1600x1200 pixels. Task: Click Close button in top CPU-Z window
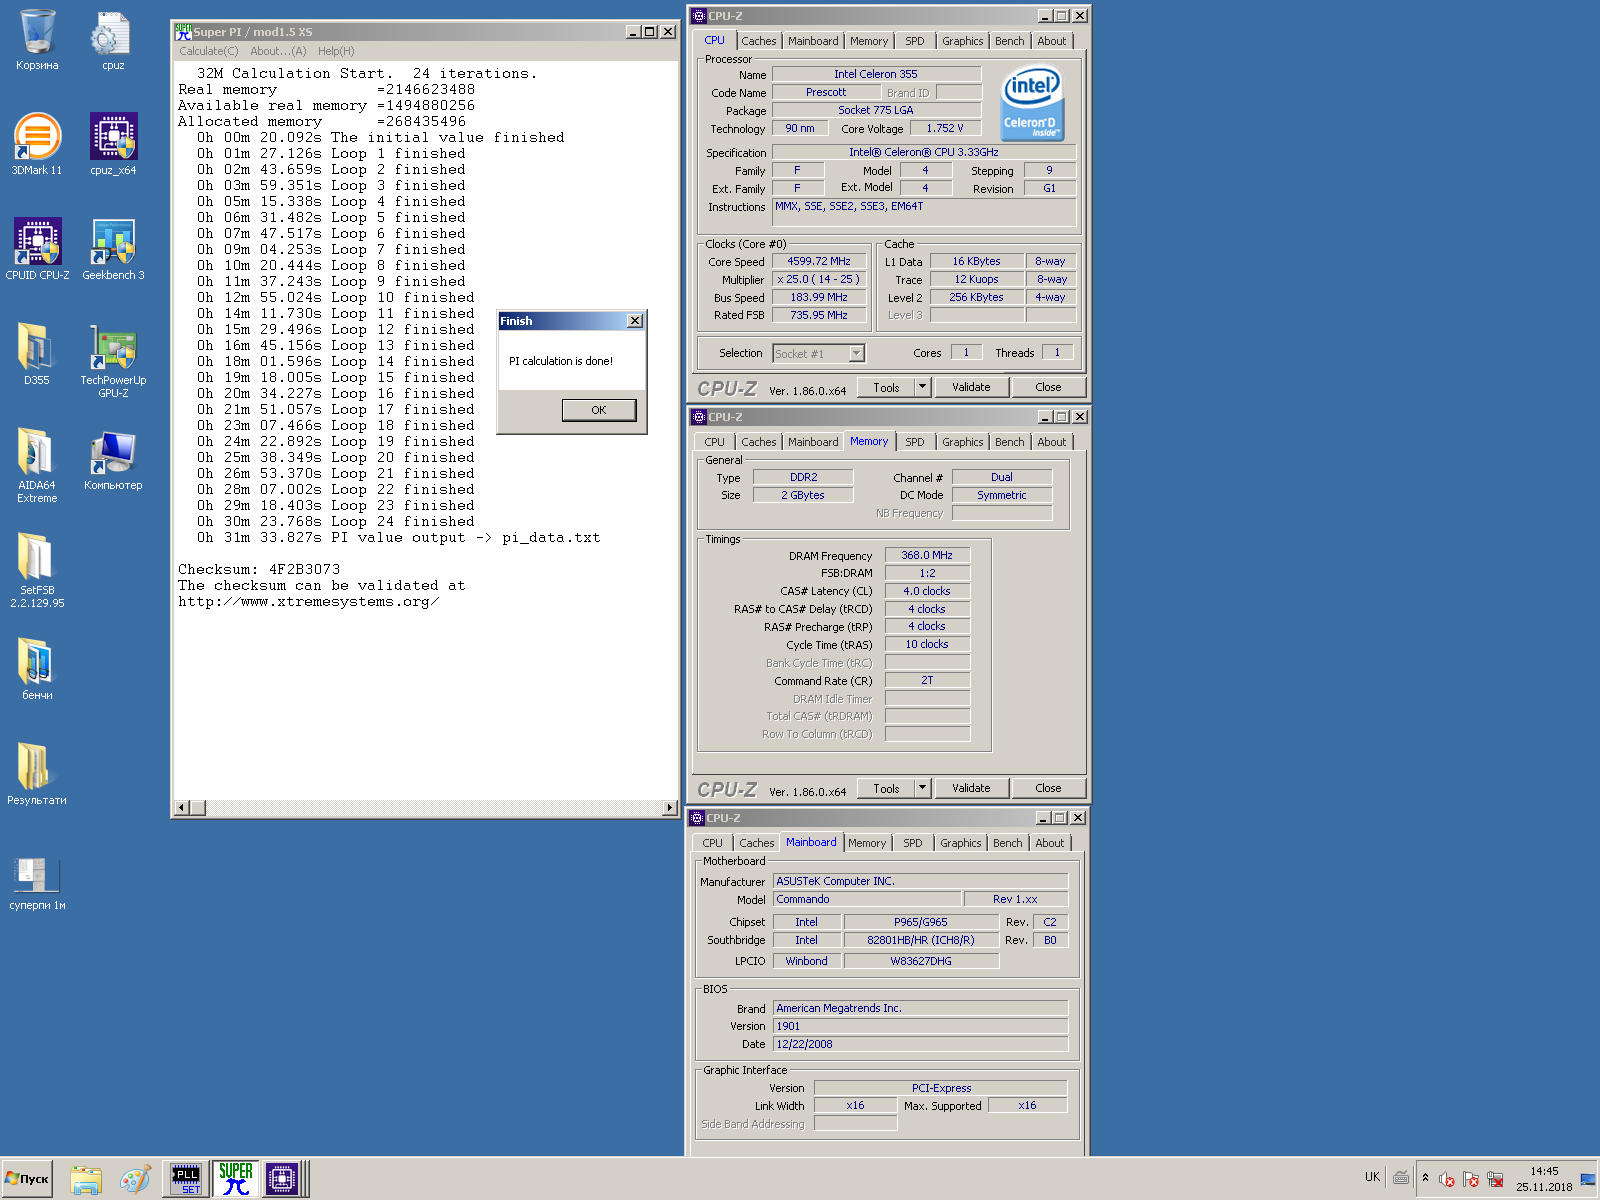click(1048, 387)
